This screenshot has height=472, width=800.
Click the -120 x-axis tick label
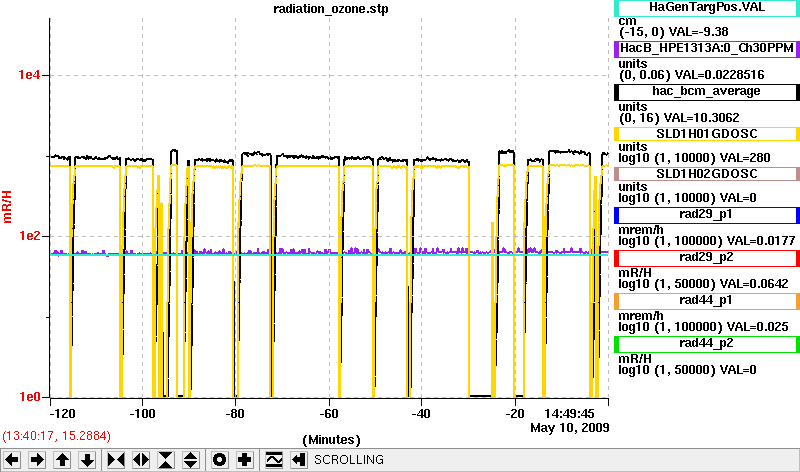tap(62, 413)
